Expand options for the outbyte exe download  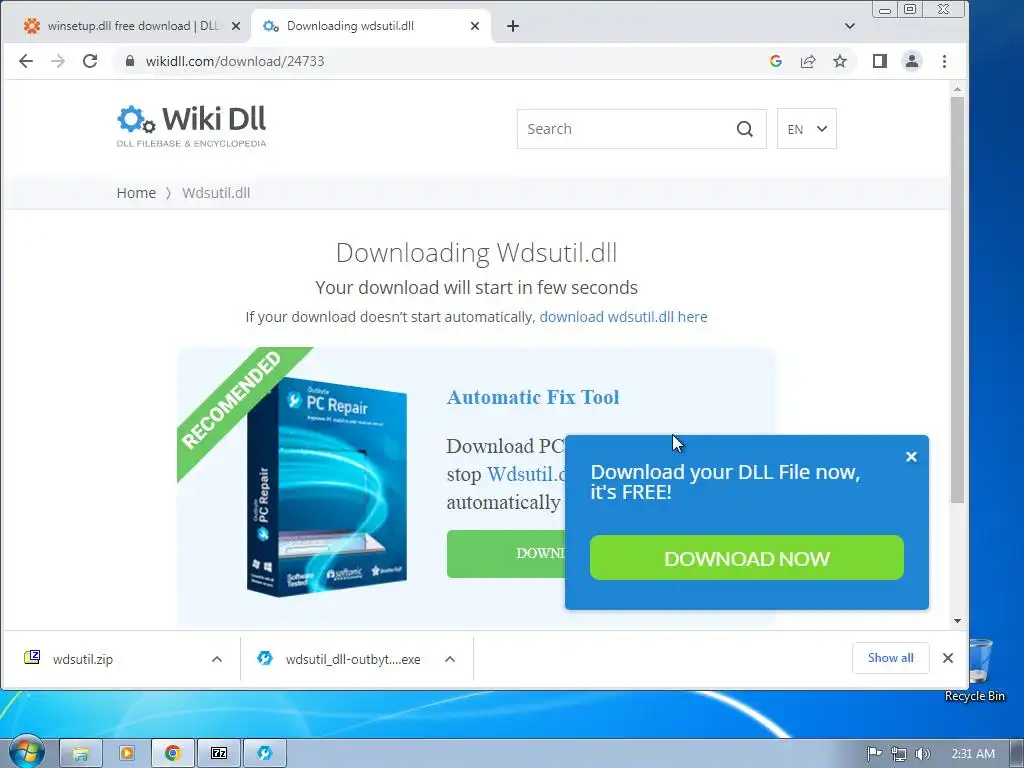point(450,659)
